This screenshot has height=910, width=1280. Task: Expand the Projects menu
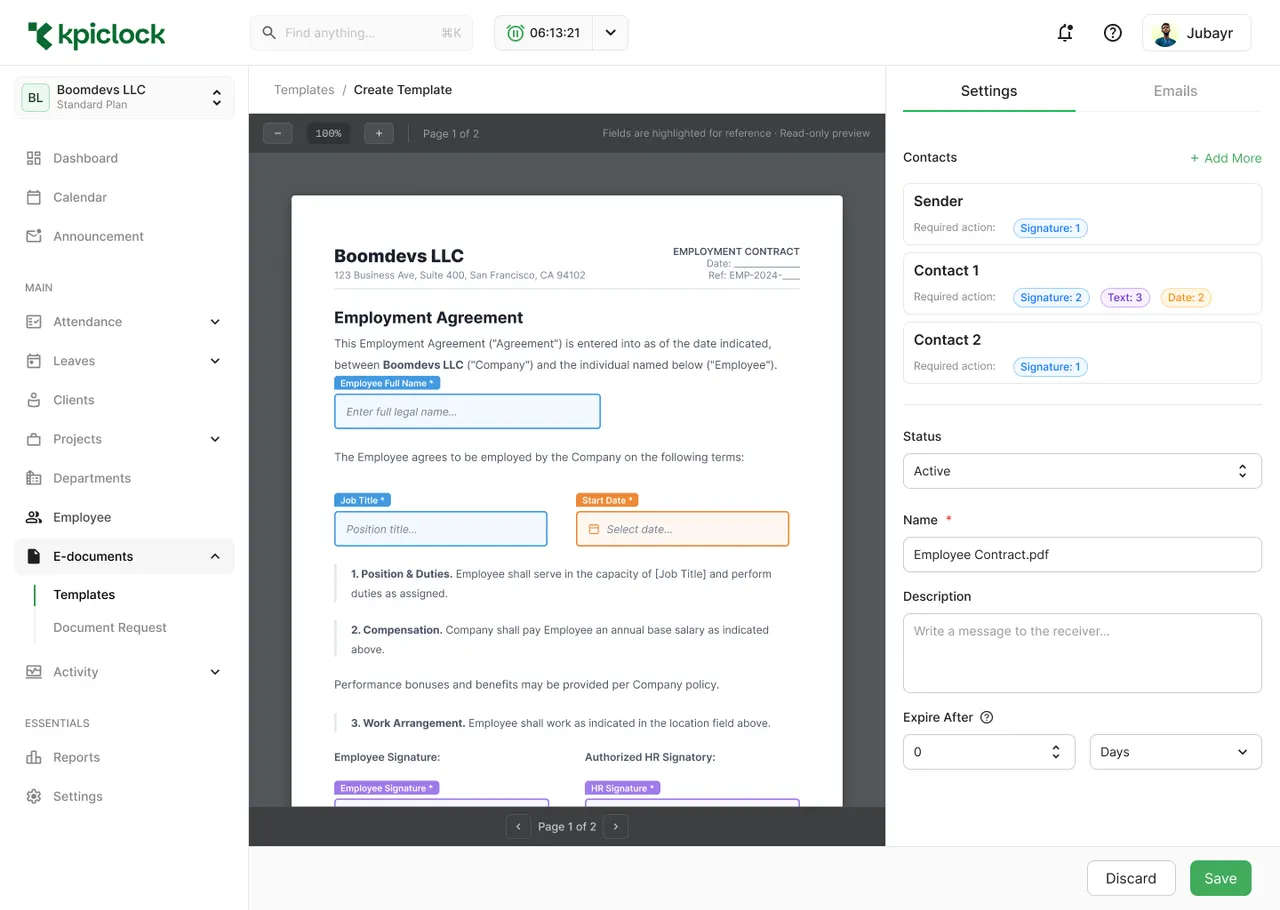coord(215,439)
